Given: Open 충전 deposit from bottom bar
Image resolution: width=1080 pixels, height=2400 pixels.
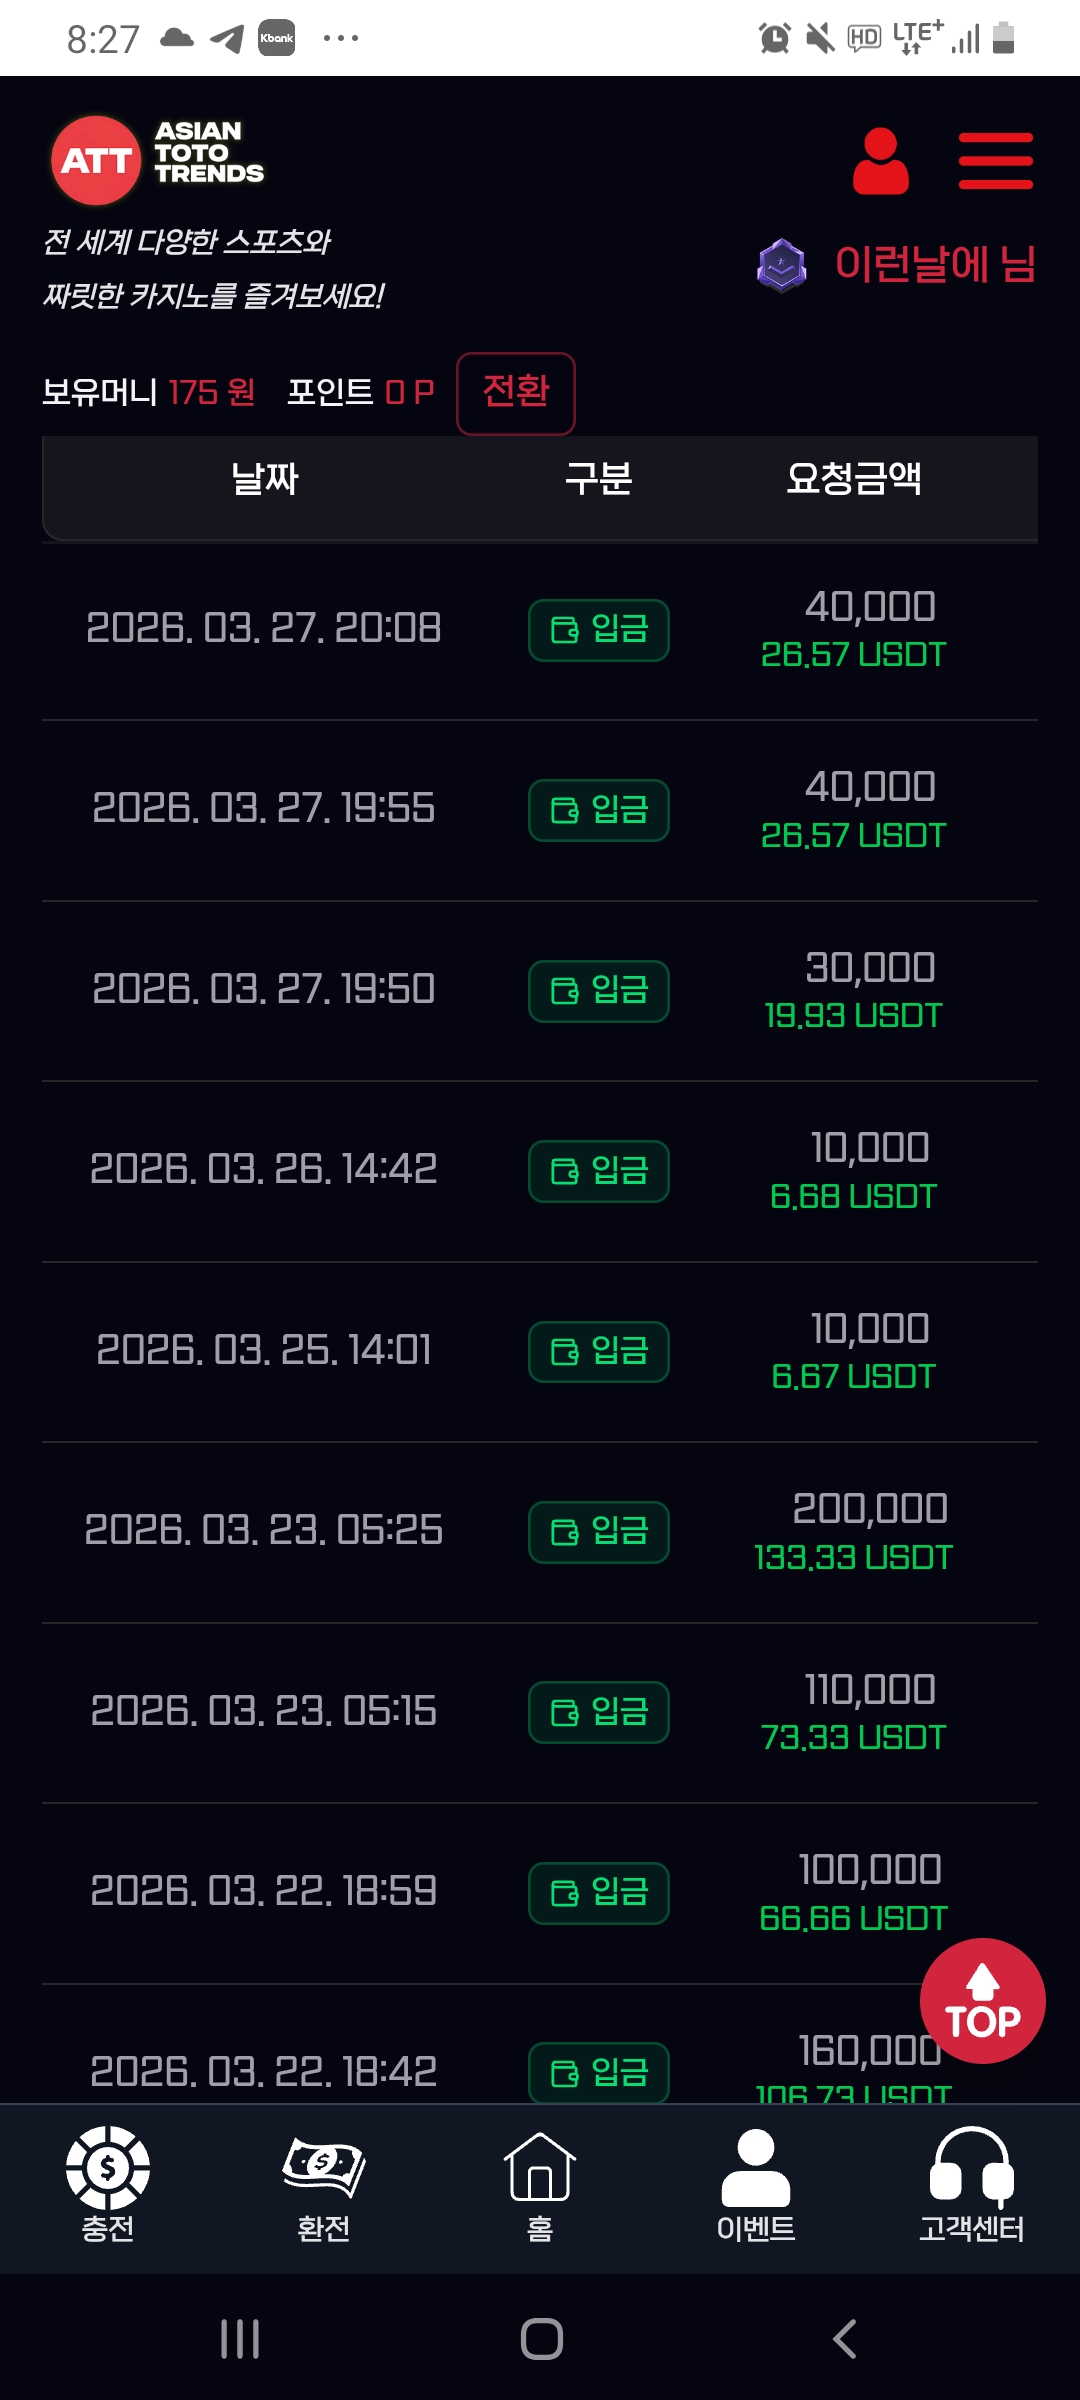Looking at the screenshot, I should 108,2185.
